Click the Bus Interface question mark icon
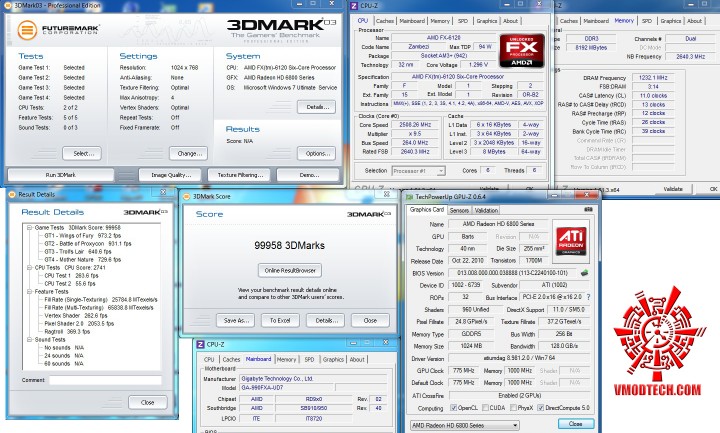The height and width of the screenshot is (433, 720). pyautogui.click(x=588, y=297)
